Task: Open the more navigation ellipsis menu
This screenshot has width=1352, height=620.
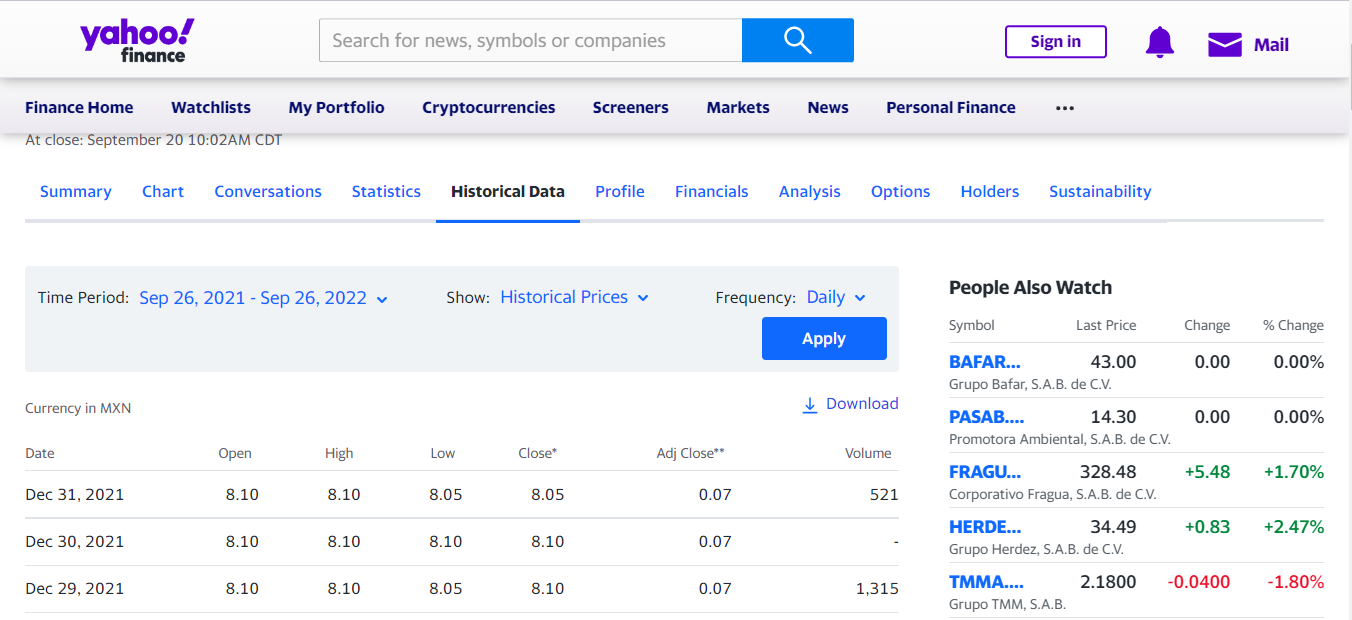Action: (x=1065, y=108)
